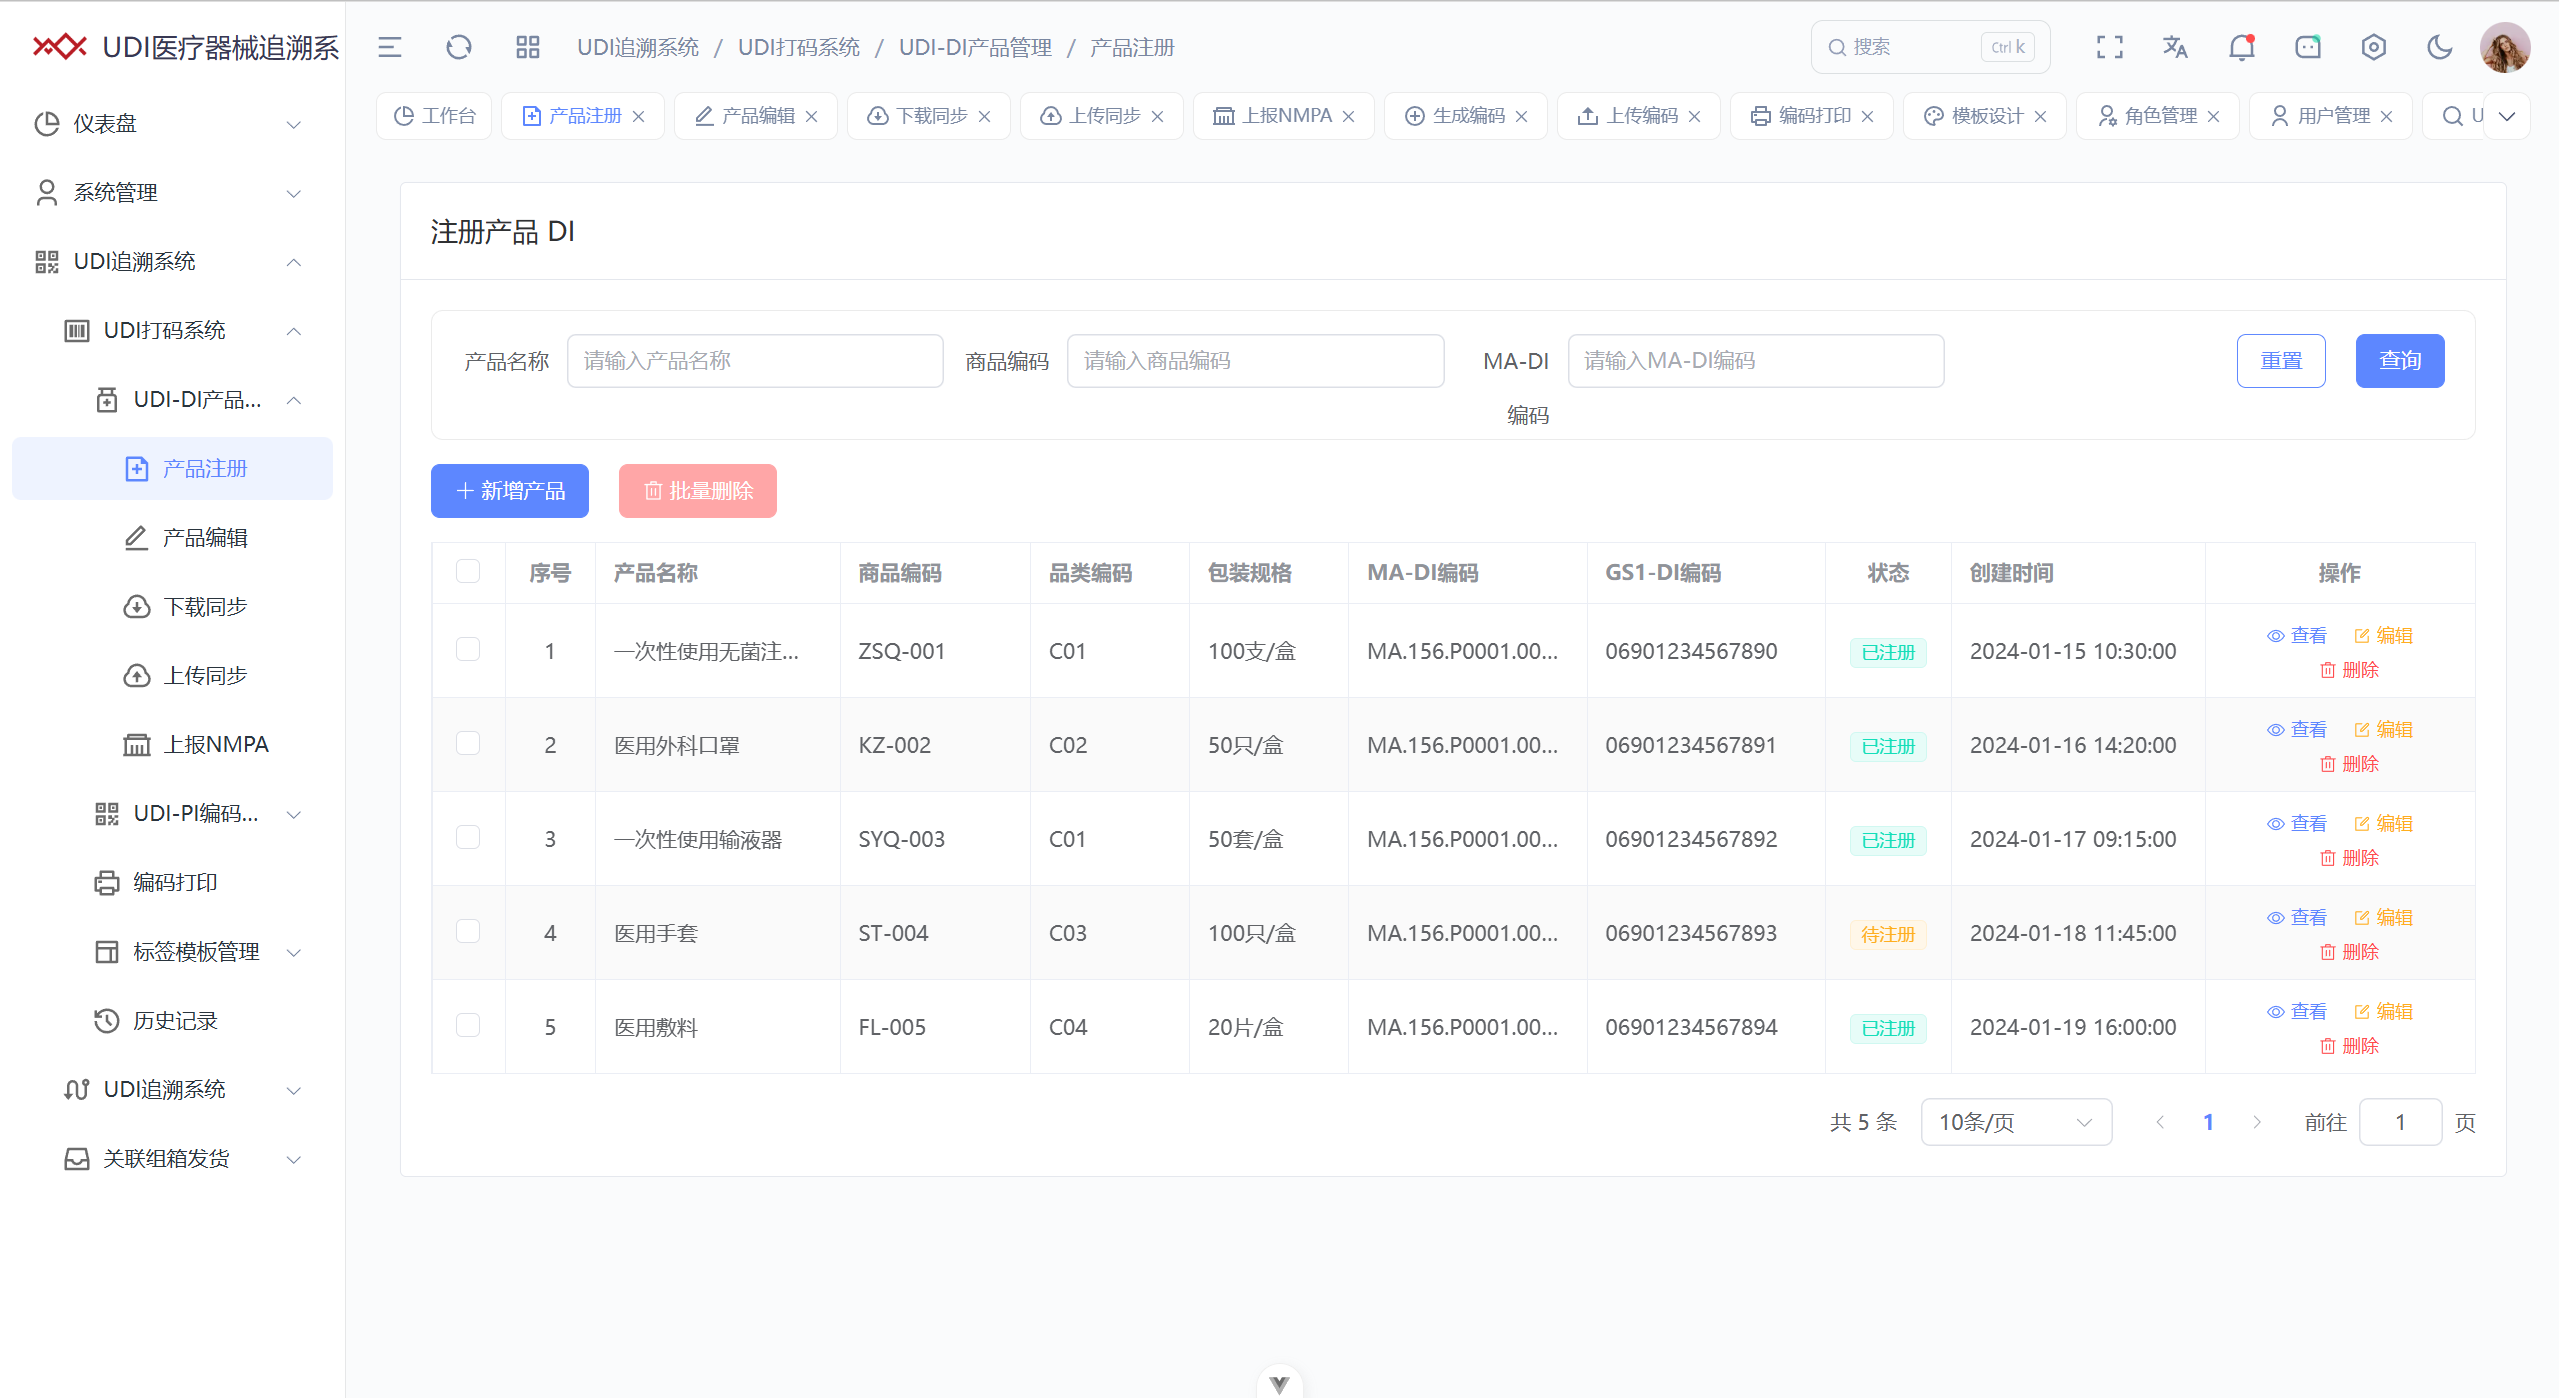Click 查看 for 医用手套 row
Screen dimensions: 2559x1398
click(x=2297, y=918)
